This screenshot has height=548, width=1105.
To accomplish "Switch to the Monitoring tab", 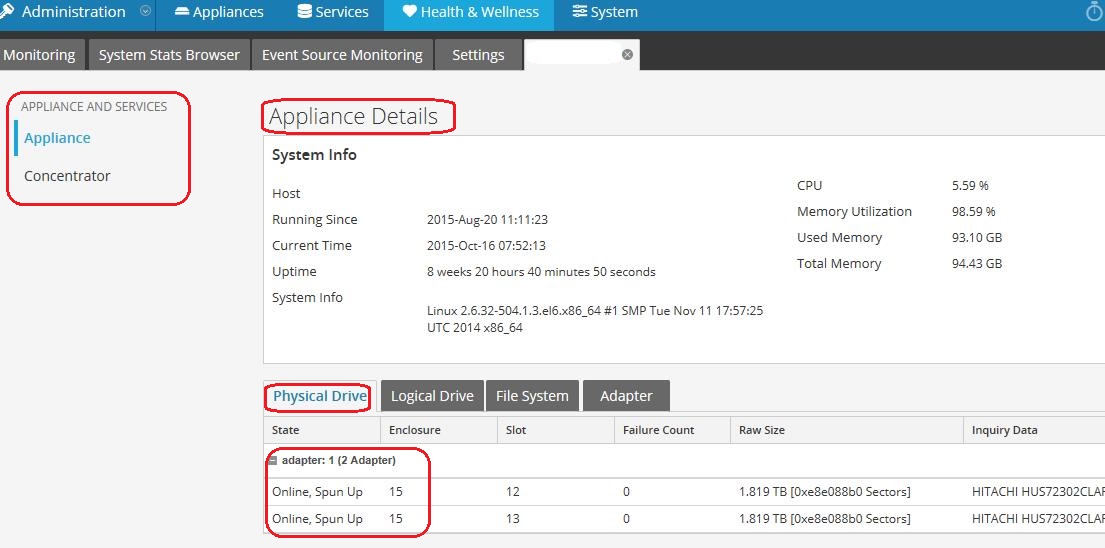I will click(39, 55).
